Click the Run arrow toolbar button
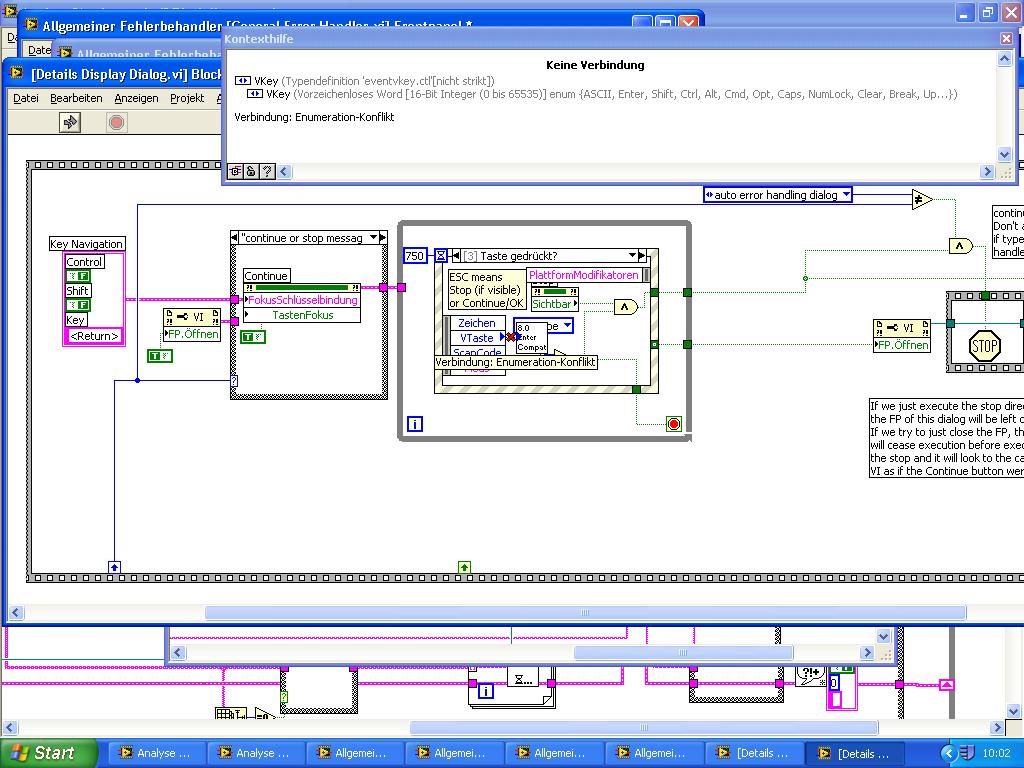This screenshot has height=768, width=1024. (70, 122)
